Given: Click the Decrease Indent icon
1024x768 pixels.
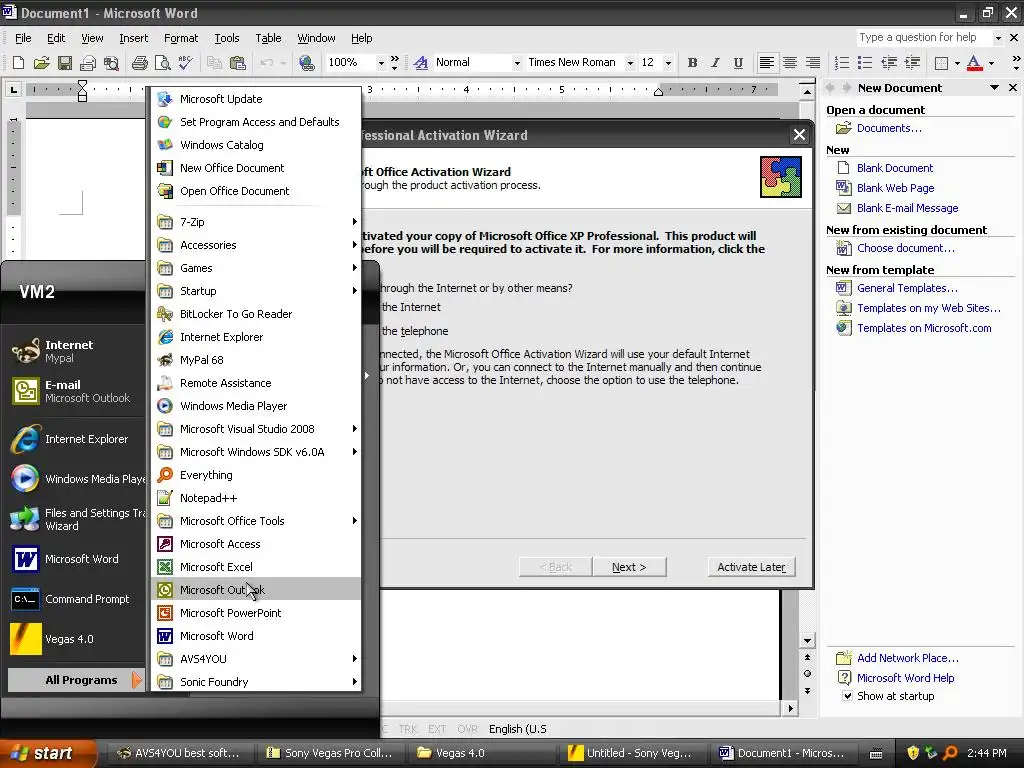Looking at the screenshot, I should coord(889,63).
